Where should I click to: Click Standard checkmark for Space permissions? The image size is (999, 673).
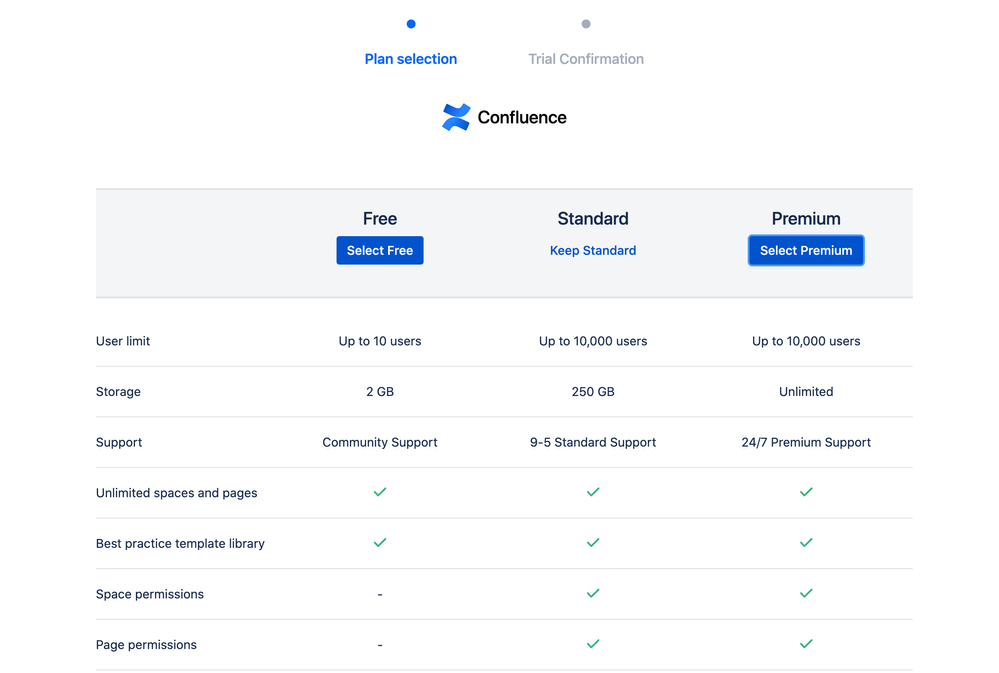tap(593, 593)
